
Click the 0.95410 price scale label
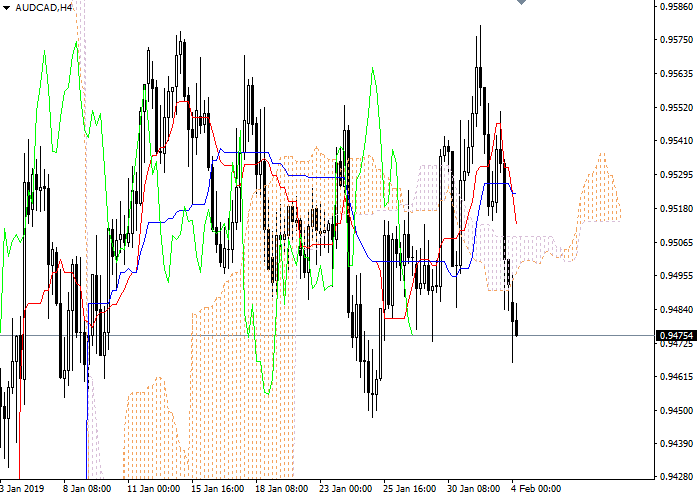click(676, 141)
